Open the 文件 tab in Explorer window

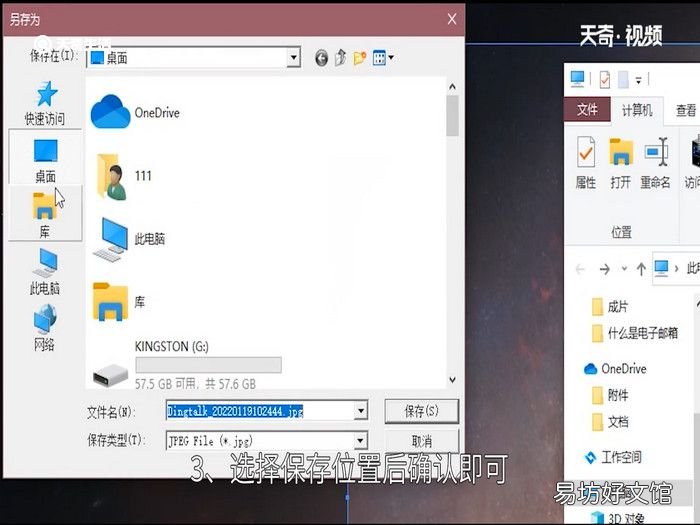[587, 109]
